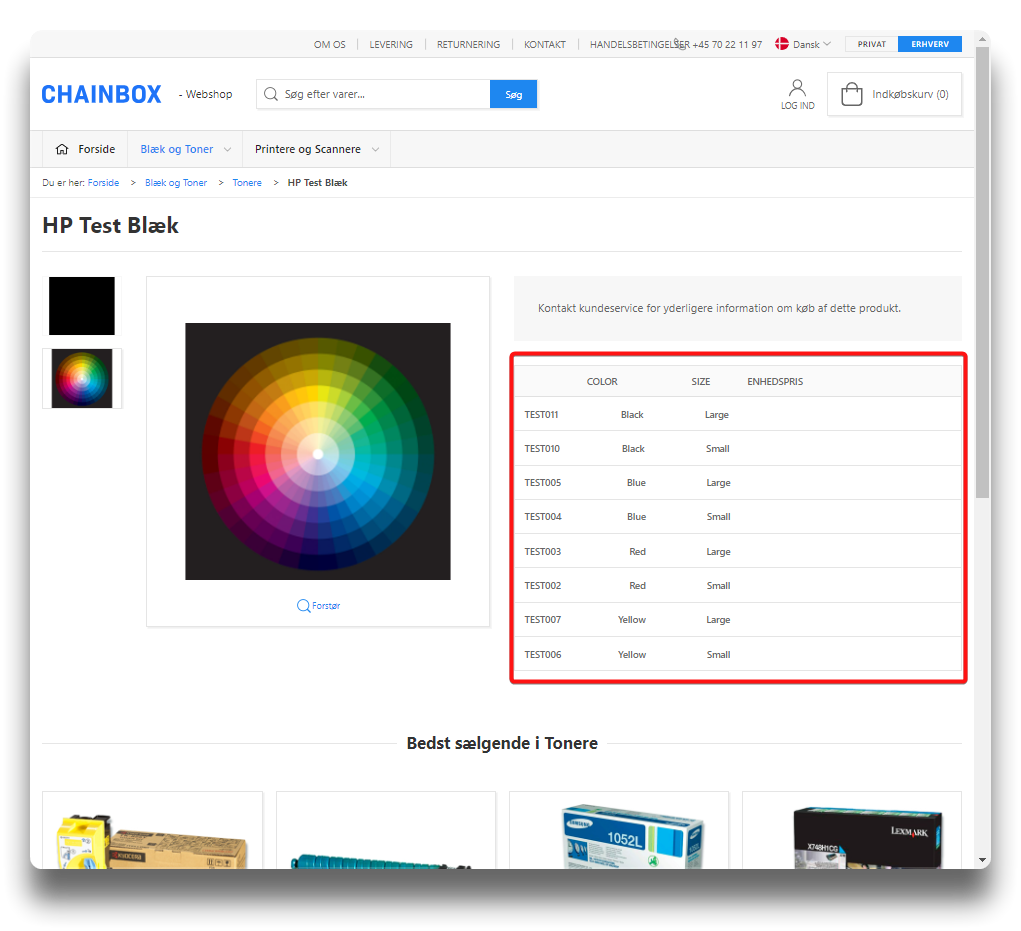The width and height of the screenshot is (1021, 931).
Task: Click the user Log Ind icon
Action: pos(797,88)
